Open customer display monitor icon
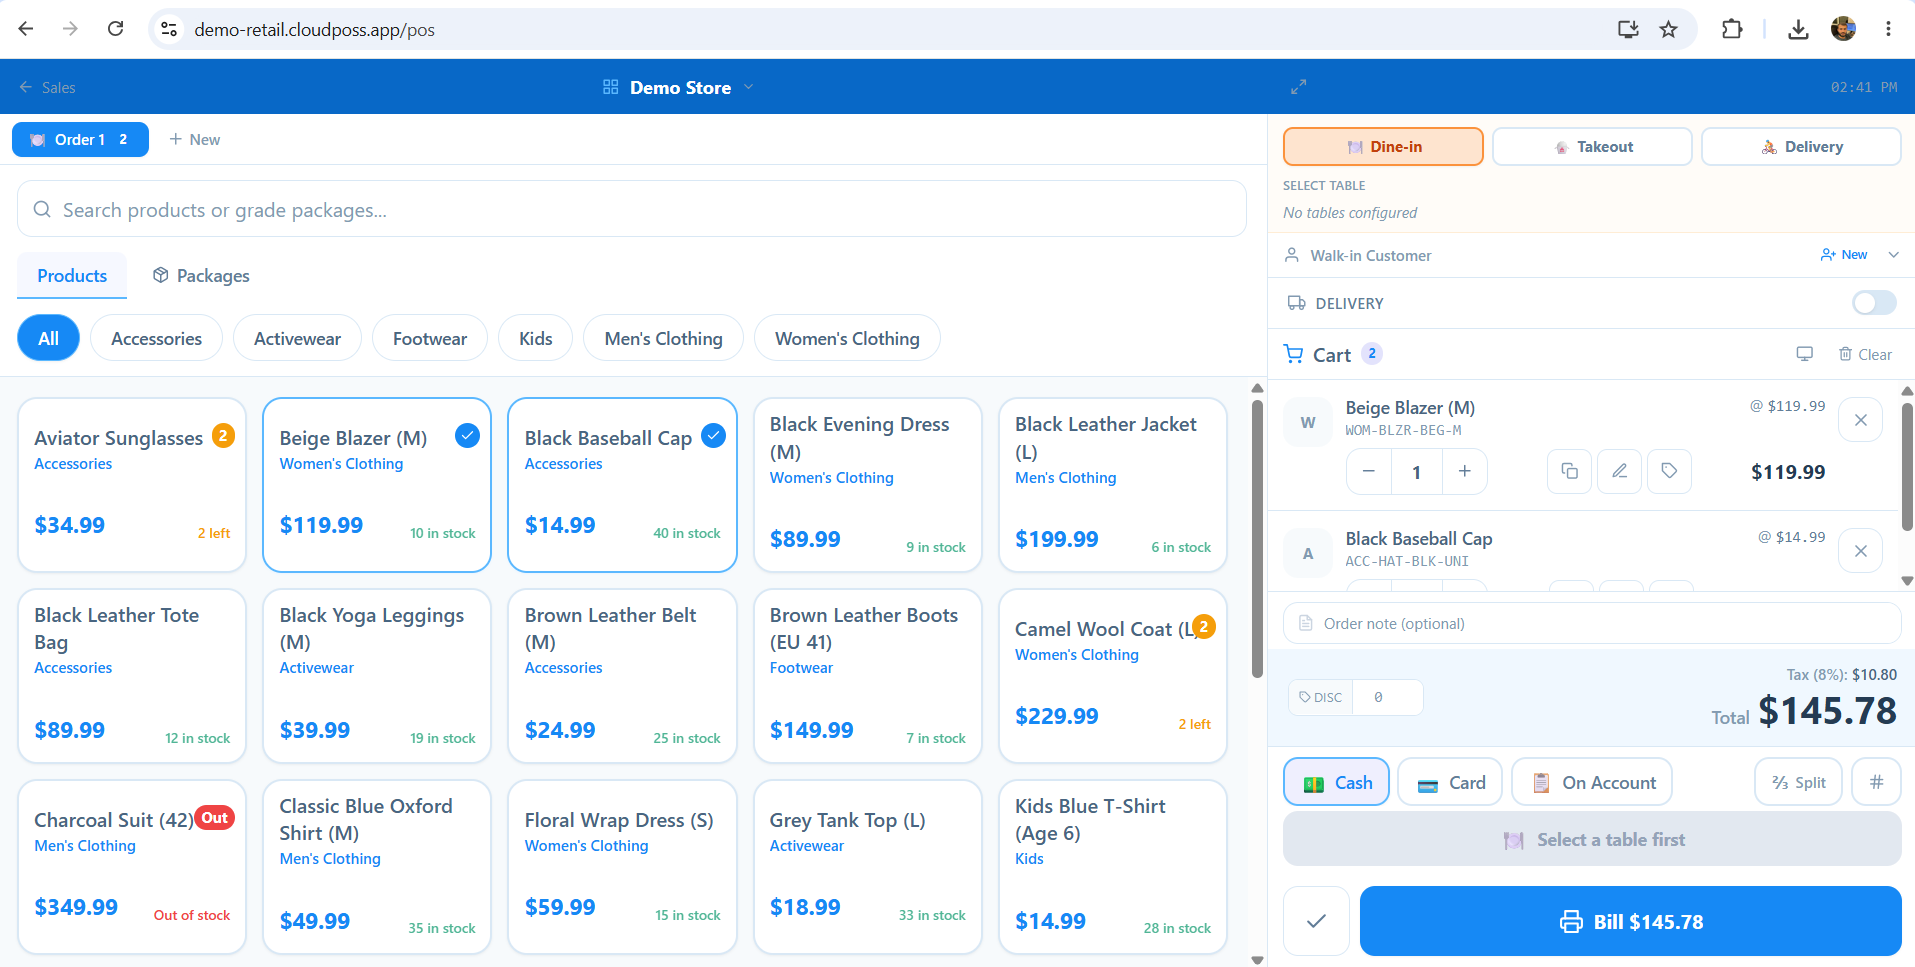The width and height of the screenshot is (1915, 967). 1804,354
